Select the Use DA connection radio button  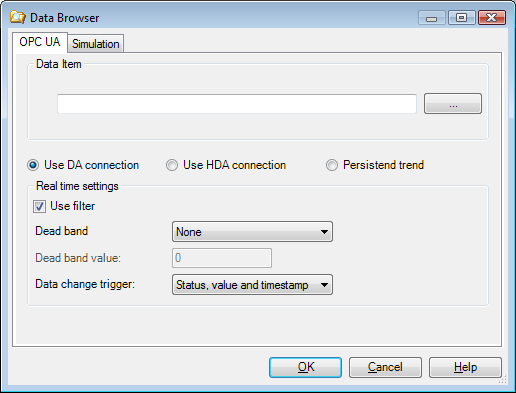pyautogui.click(x=33, y=165)
